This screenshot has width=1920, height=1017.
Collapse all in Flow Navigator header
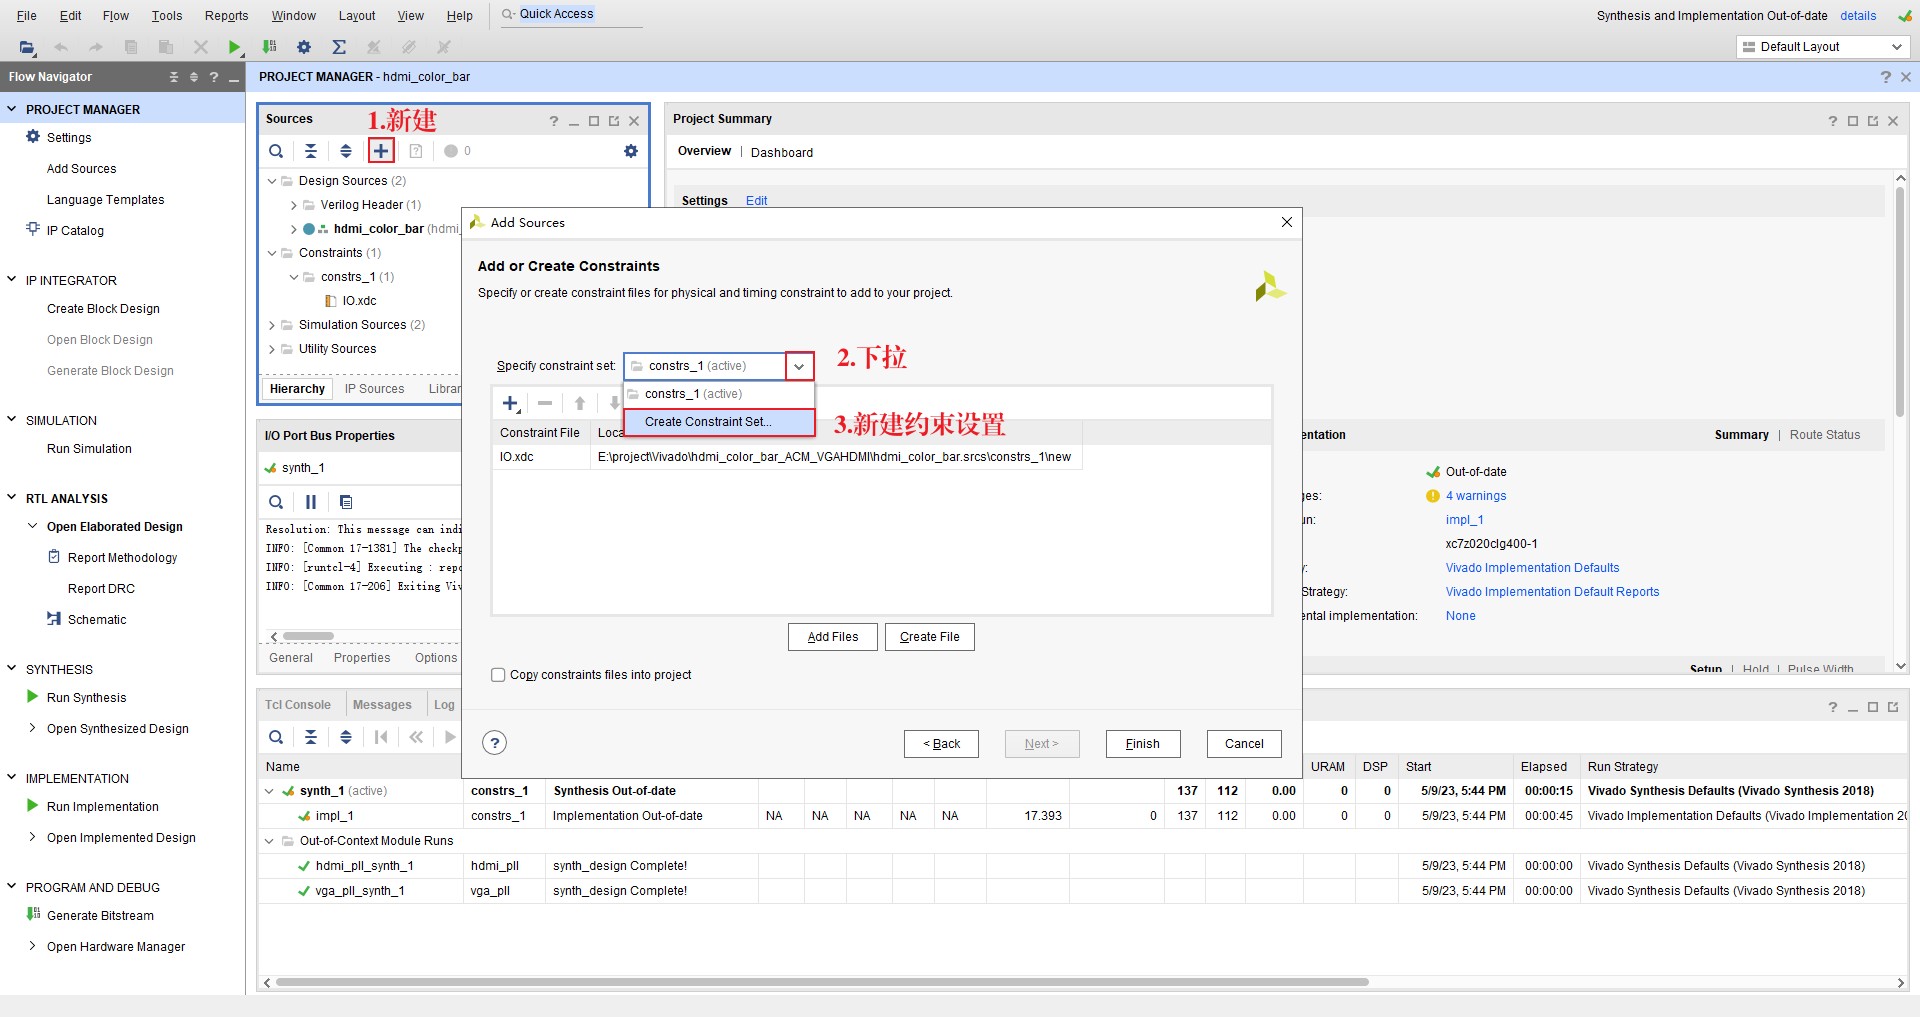pyautogui.click(x=174, y=77)
